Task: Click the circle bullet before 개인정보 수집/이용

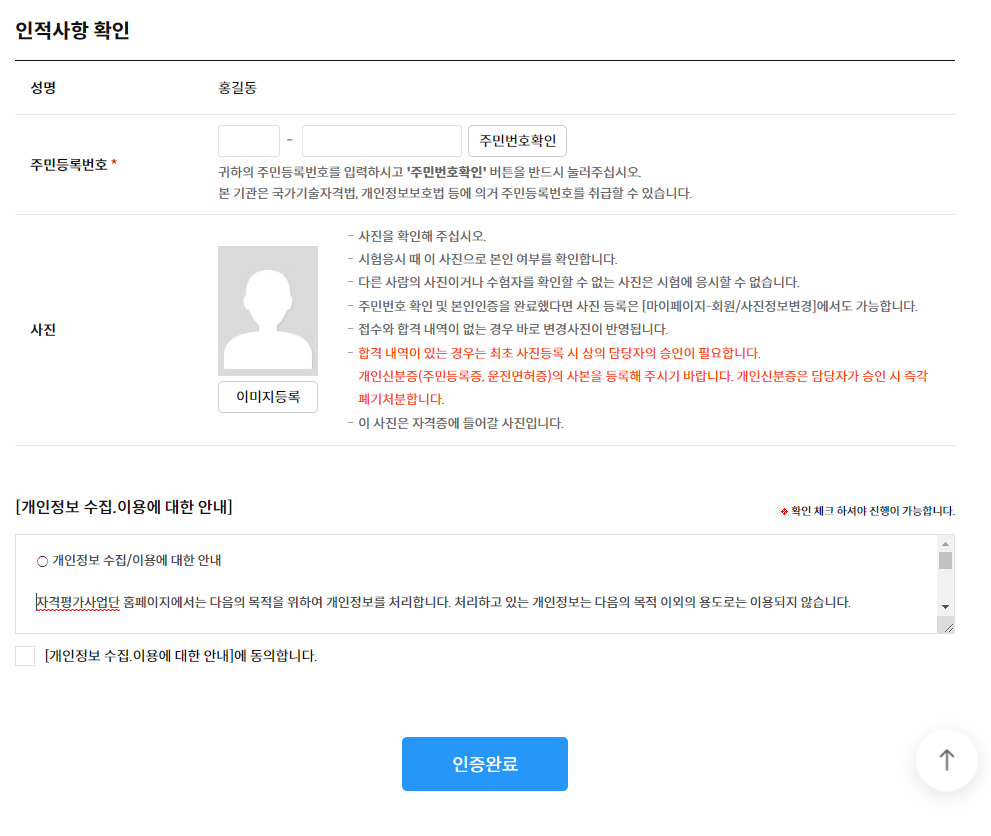Action: (x=42, y=561)
